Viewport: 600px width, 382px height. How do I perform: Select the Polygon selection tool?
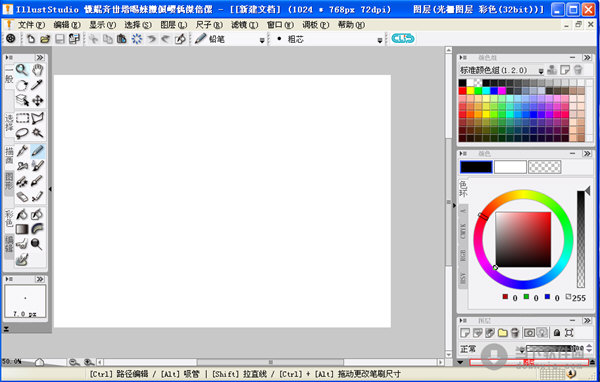tap(38, 118)
